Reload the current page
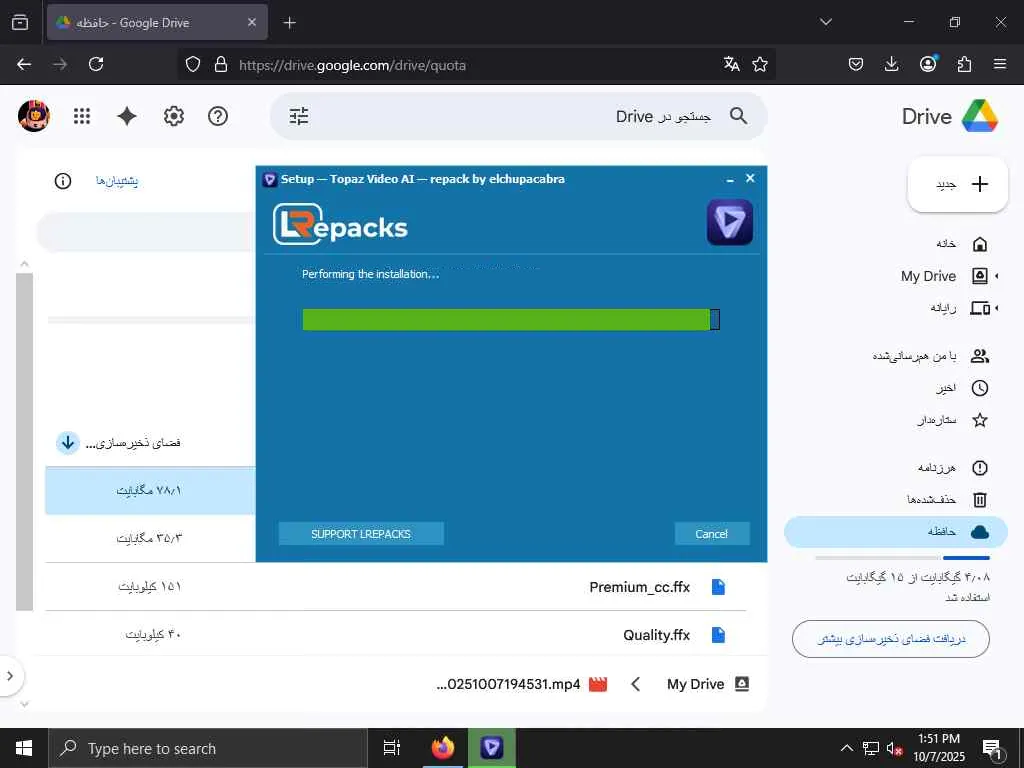This screenshot has width=1024, height=768. pos(96,64)
